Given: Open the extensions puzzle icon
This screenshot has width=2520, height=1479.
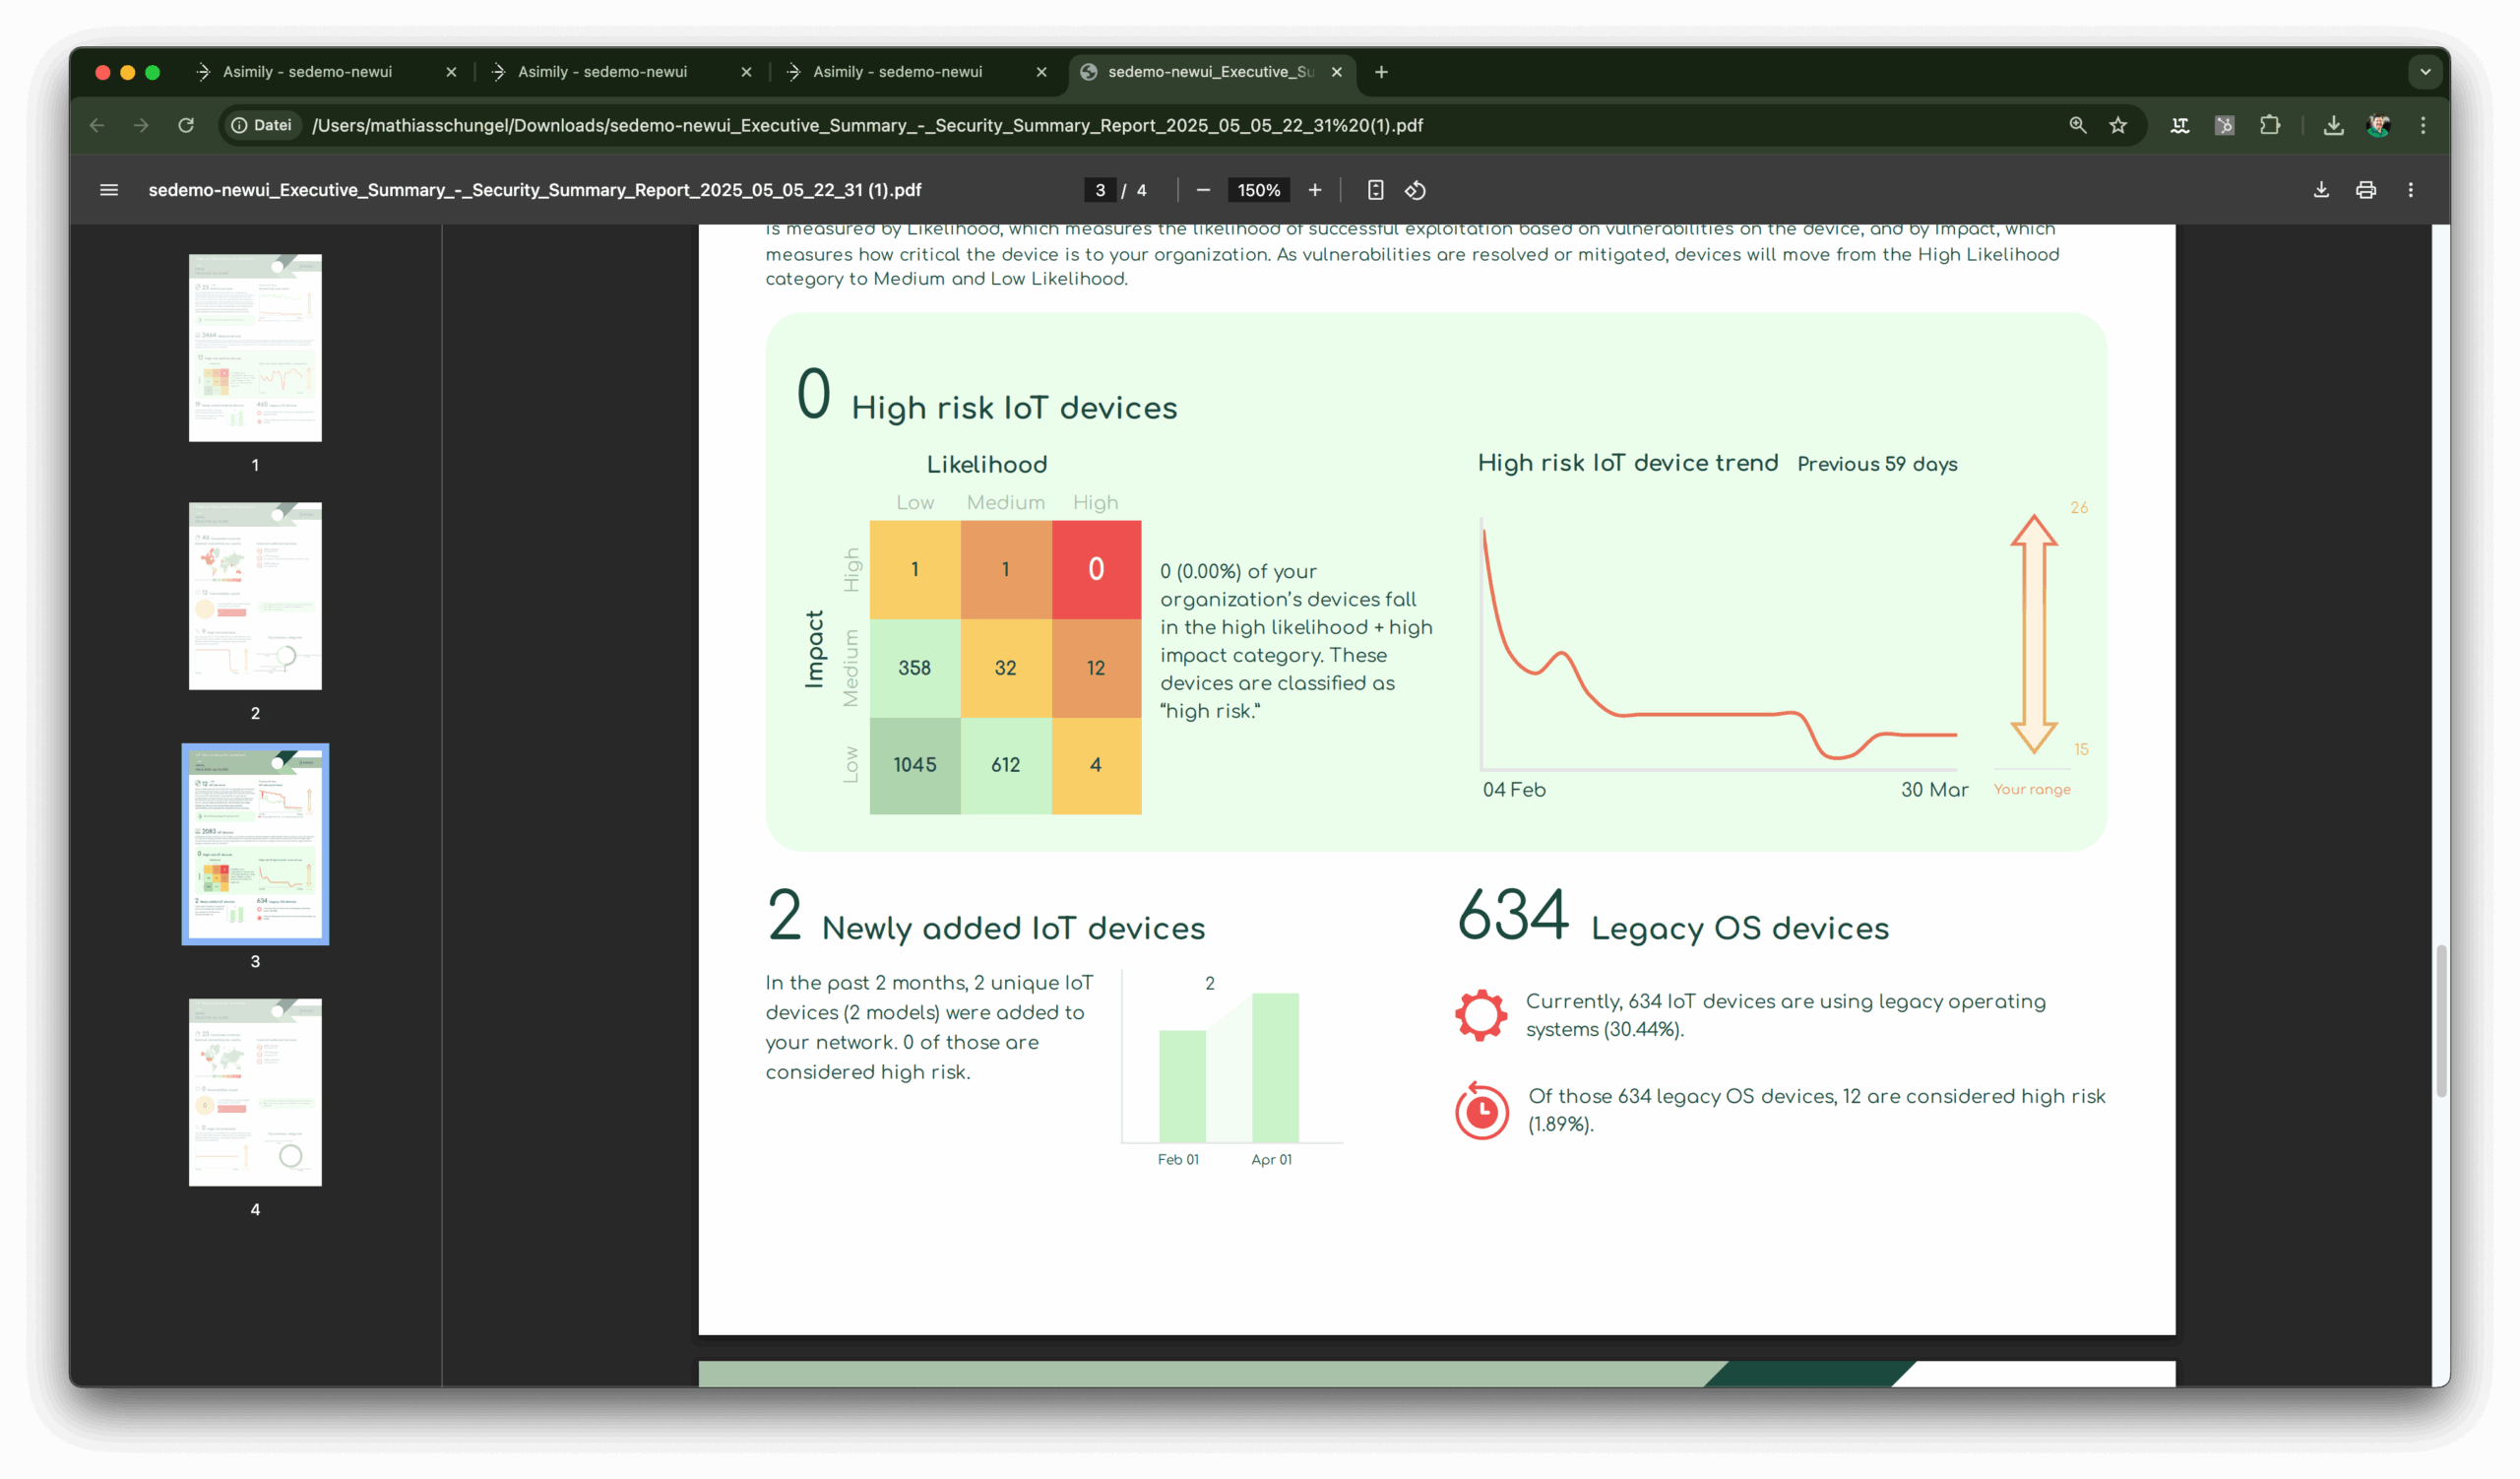Looking at the screenshot, I should [x=2270, y=125].
